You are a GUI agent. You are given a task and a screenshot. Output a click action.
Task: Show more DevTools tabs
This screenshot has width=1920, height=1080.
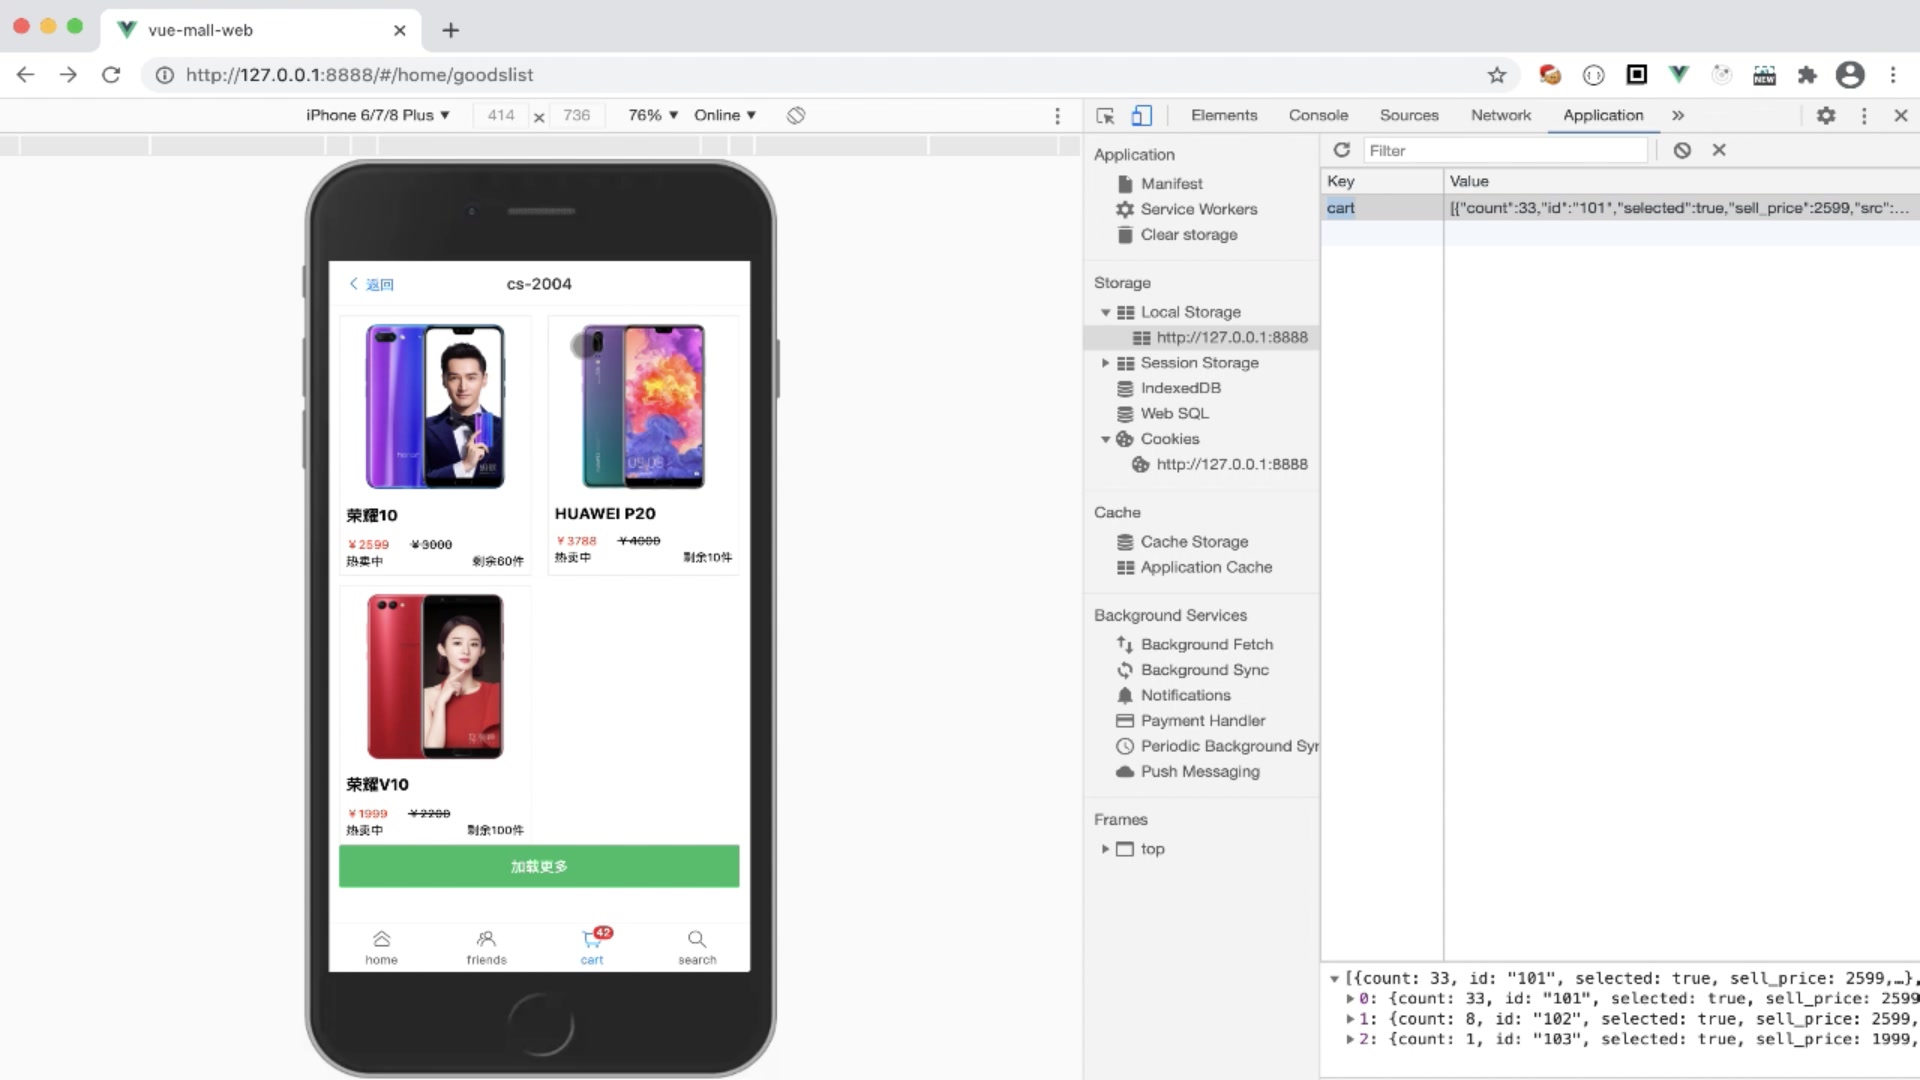click(x=1678, y=116)
